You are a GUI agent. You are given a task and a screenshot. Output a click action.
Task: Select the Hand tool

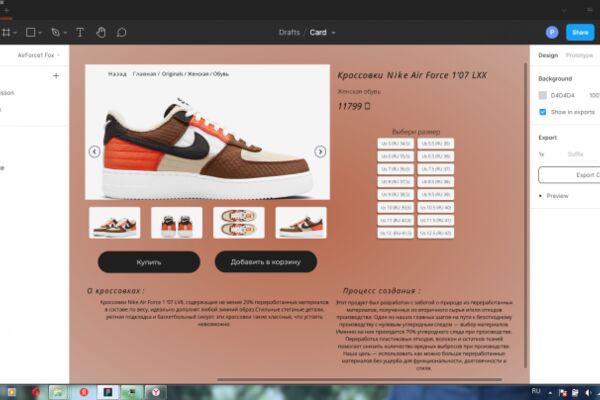coord(101,33)
